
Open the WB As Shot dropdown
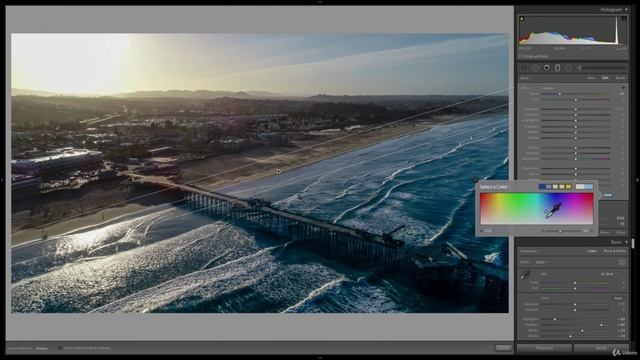tap(608, 274)
